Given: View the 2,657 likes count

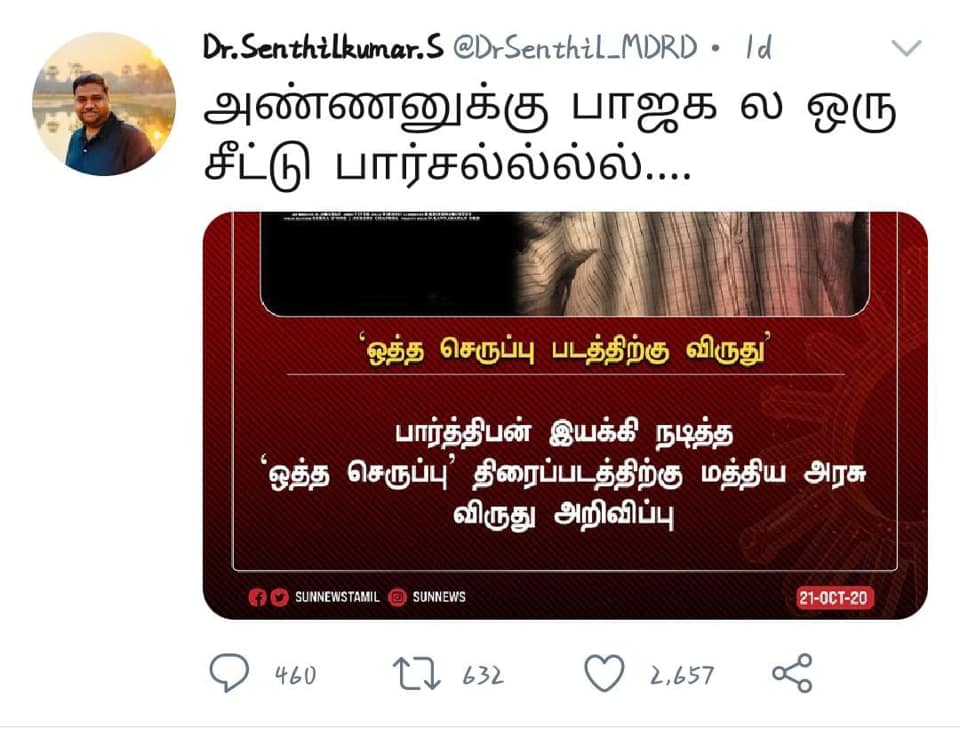Looking at the screenshot, I should tap(682, 675).
